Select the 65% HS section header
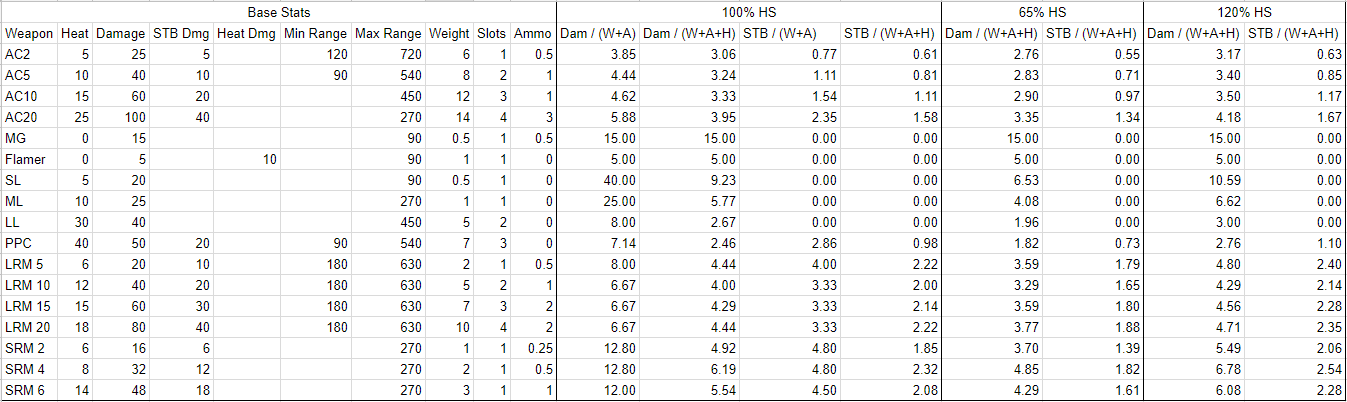 (x=1042, y=12)
